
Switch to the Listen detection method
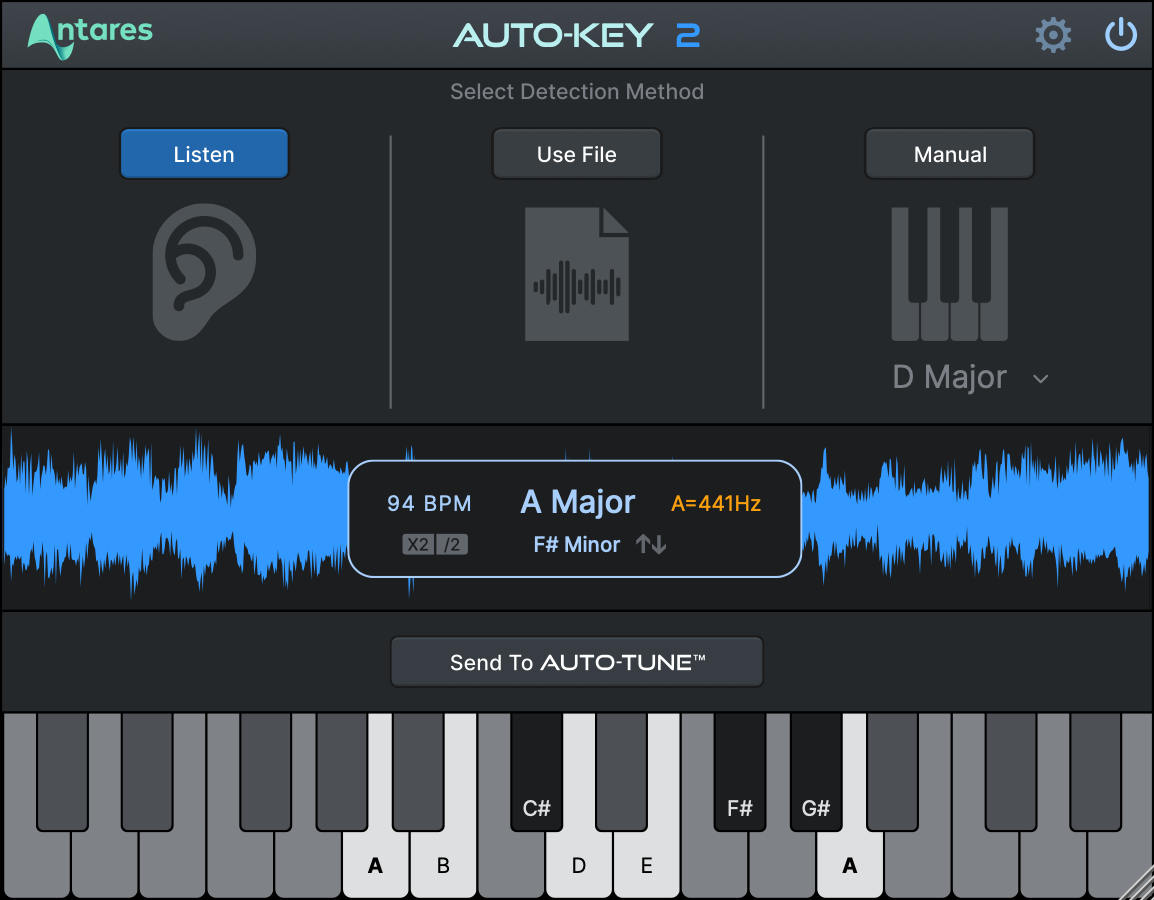click(204, 154)
